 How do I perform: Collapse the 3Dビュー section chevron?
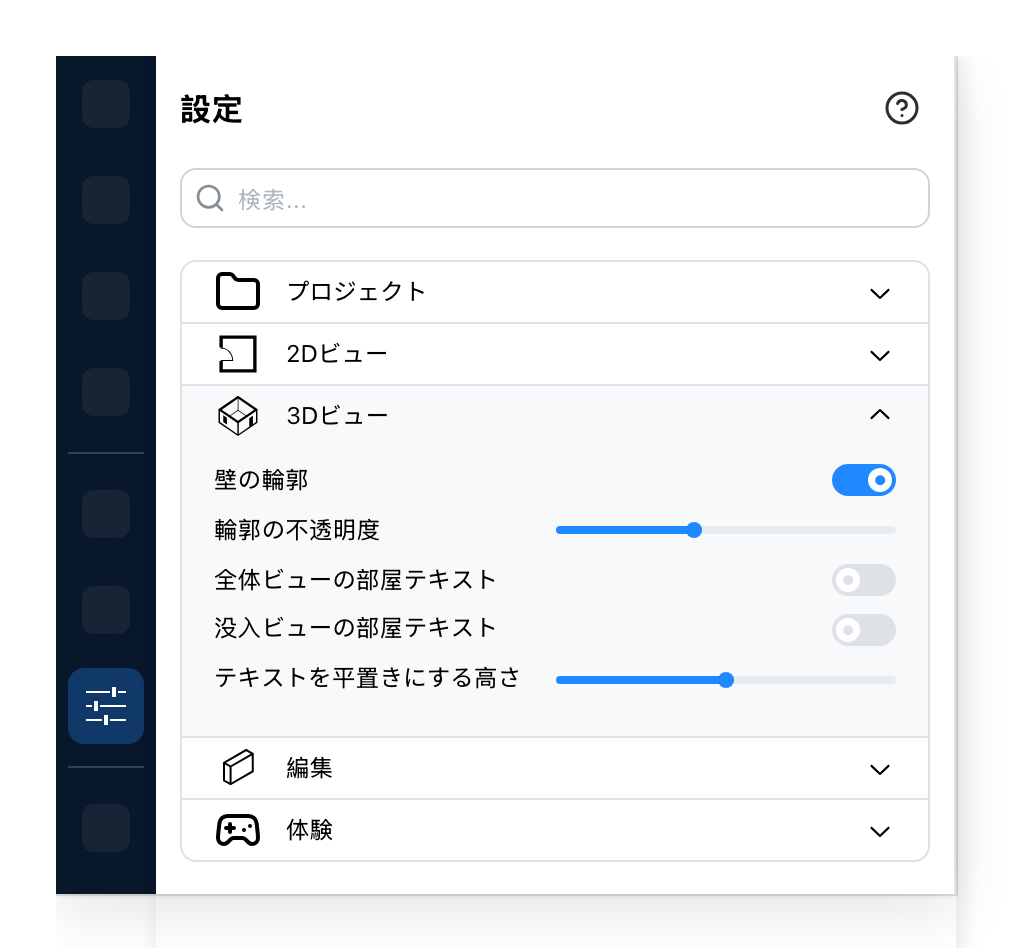pos(880,414)
